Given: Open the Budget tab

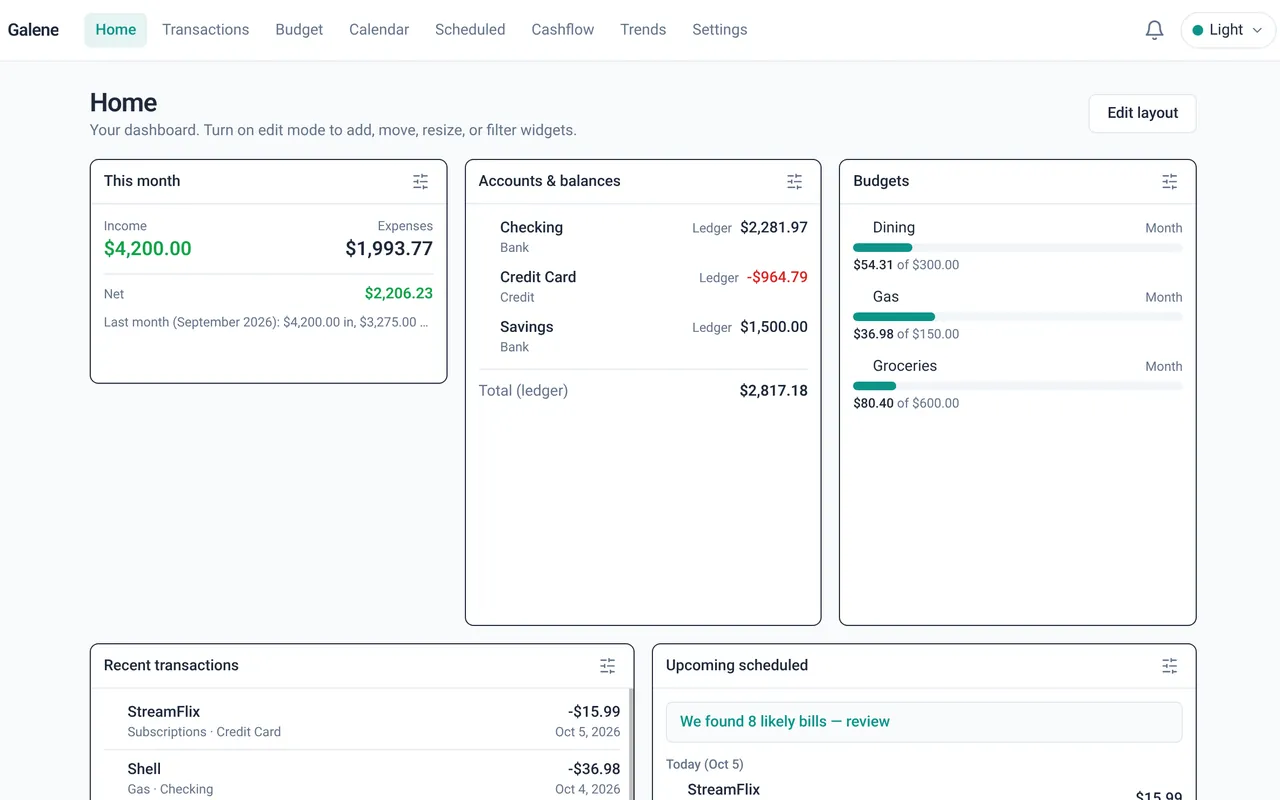Looking at the screenshot, I should tap(299, 30).
